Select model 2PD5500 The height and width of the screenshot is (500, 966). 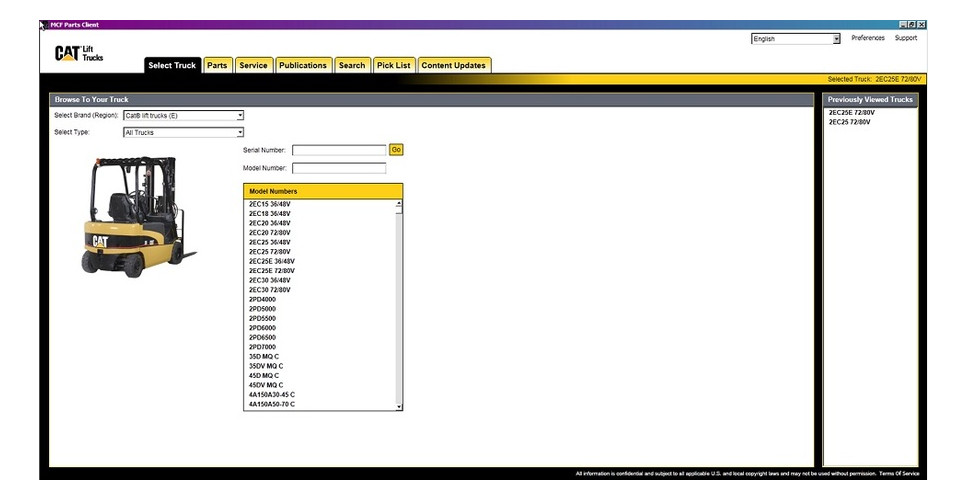pos(262,318)
